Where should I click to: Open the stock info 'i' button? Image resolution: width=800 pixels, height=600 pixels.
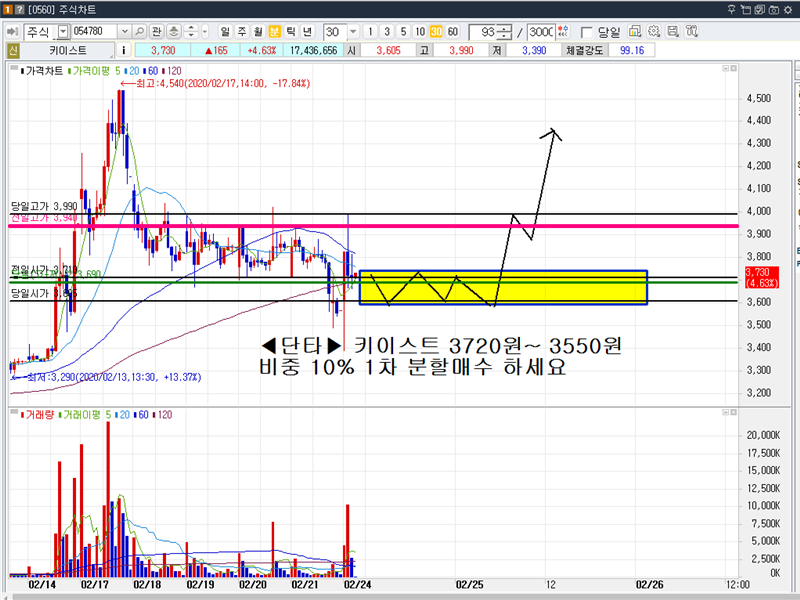click(x=123, y=50)
